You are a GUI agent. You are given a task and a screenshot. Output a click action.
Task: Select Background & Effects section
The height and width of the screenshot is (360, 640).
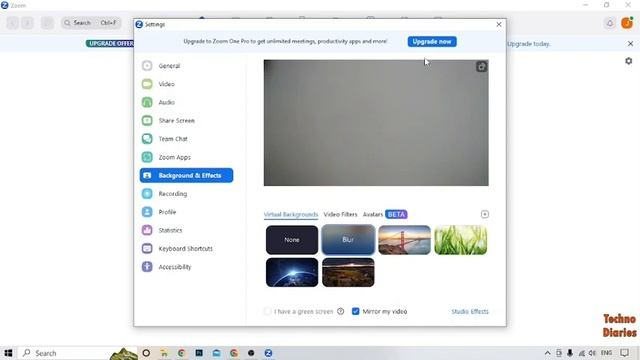[x=187, y=176]
